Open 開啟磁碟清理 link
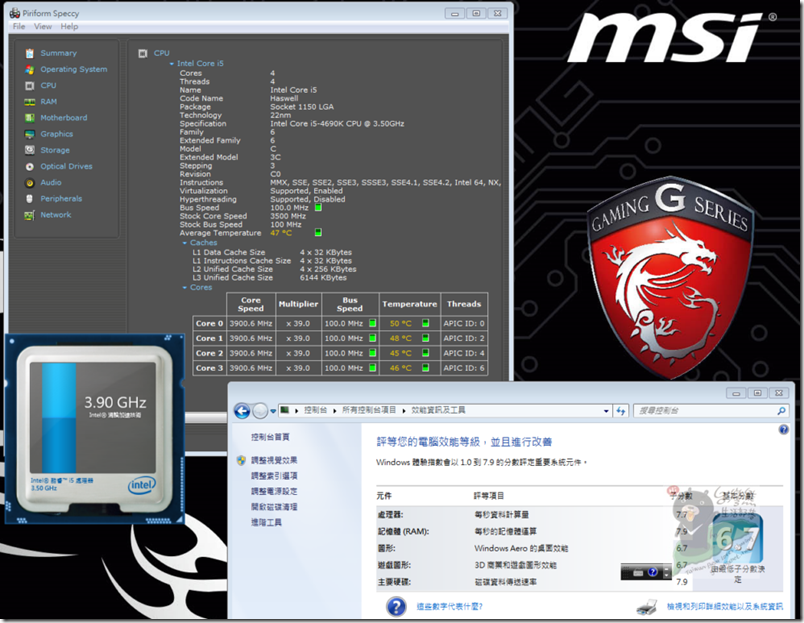The image size is (804, 623). [x=274, y=507]
